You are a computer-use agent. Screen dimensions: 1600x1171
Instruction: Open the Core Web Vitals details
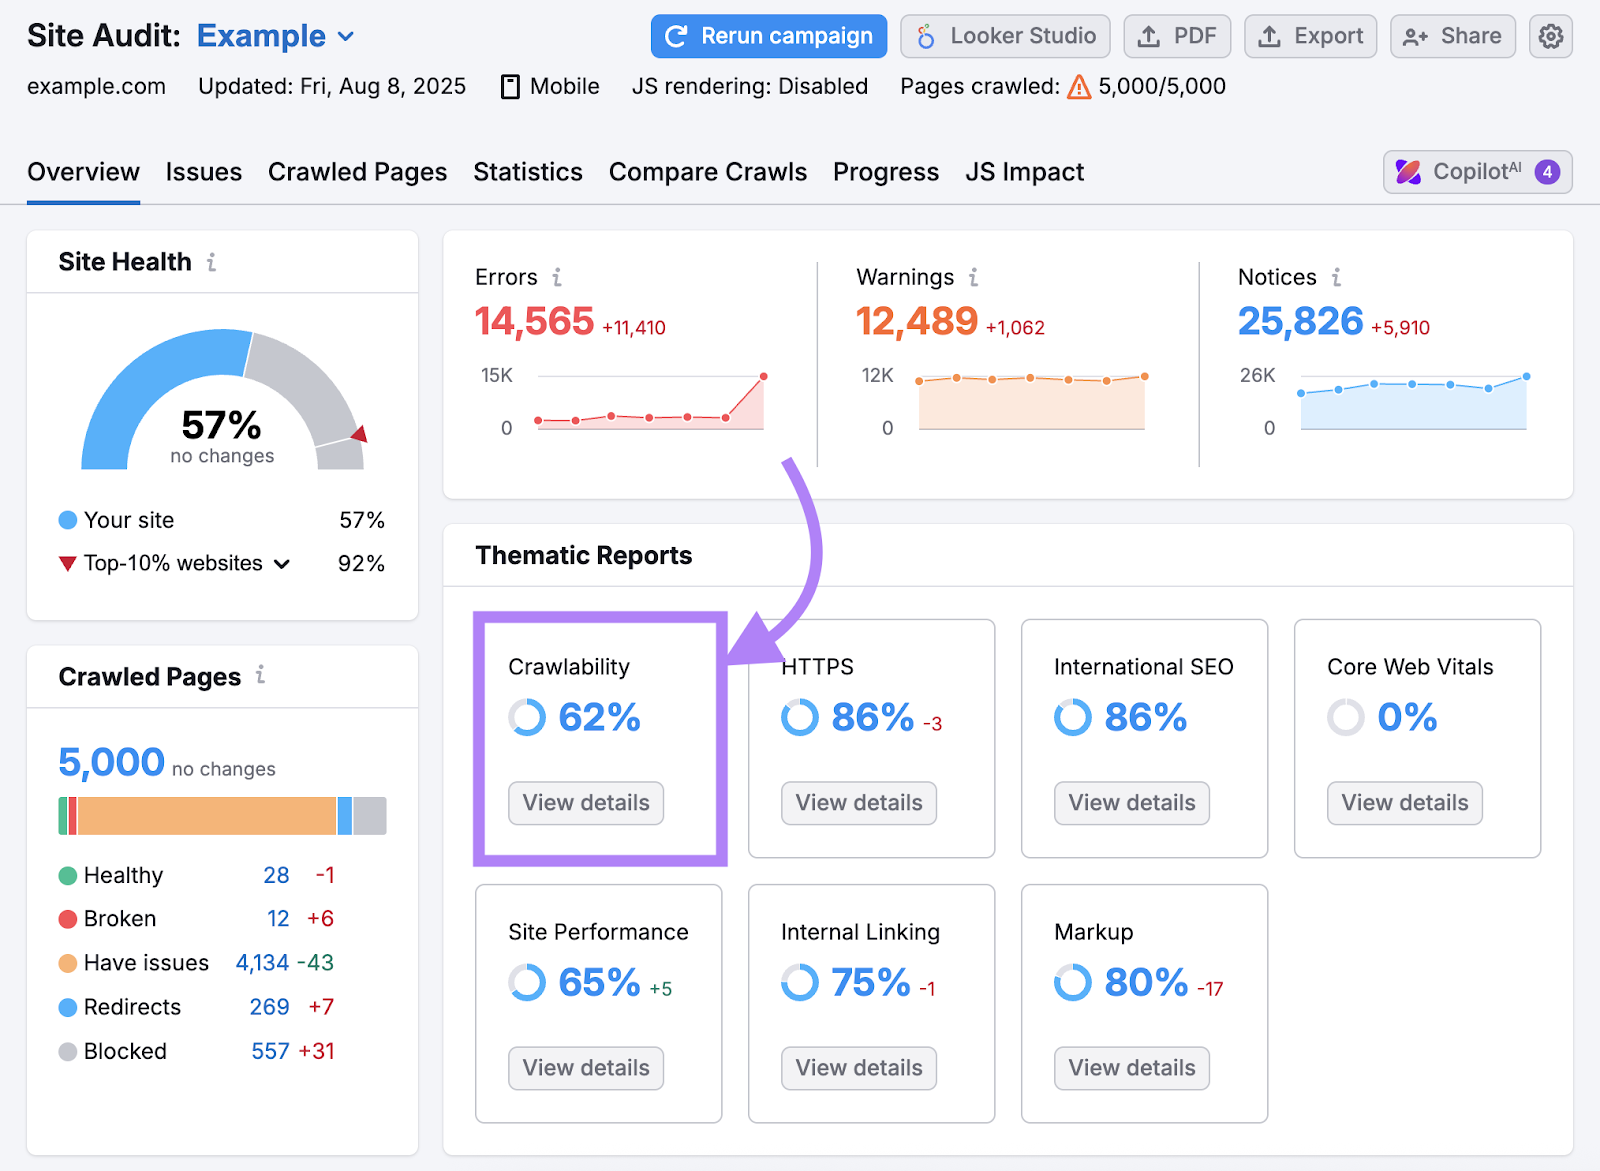pos(1404,803)
